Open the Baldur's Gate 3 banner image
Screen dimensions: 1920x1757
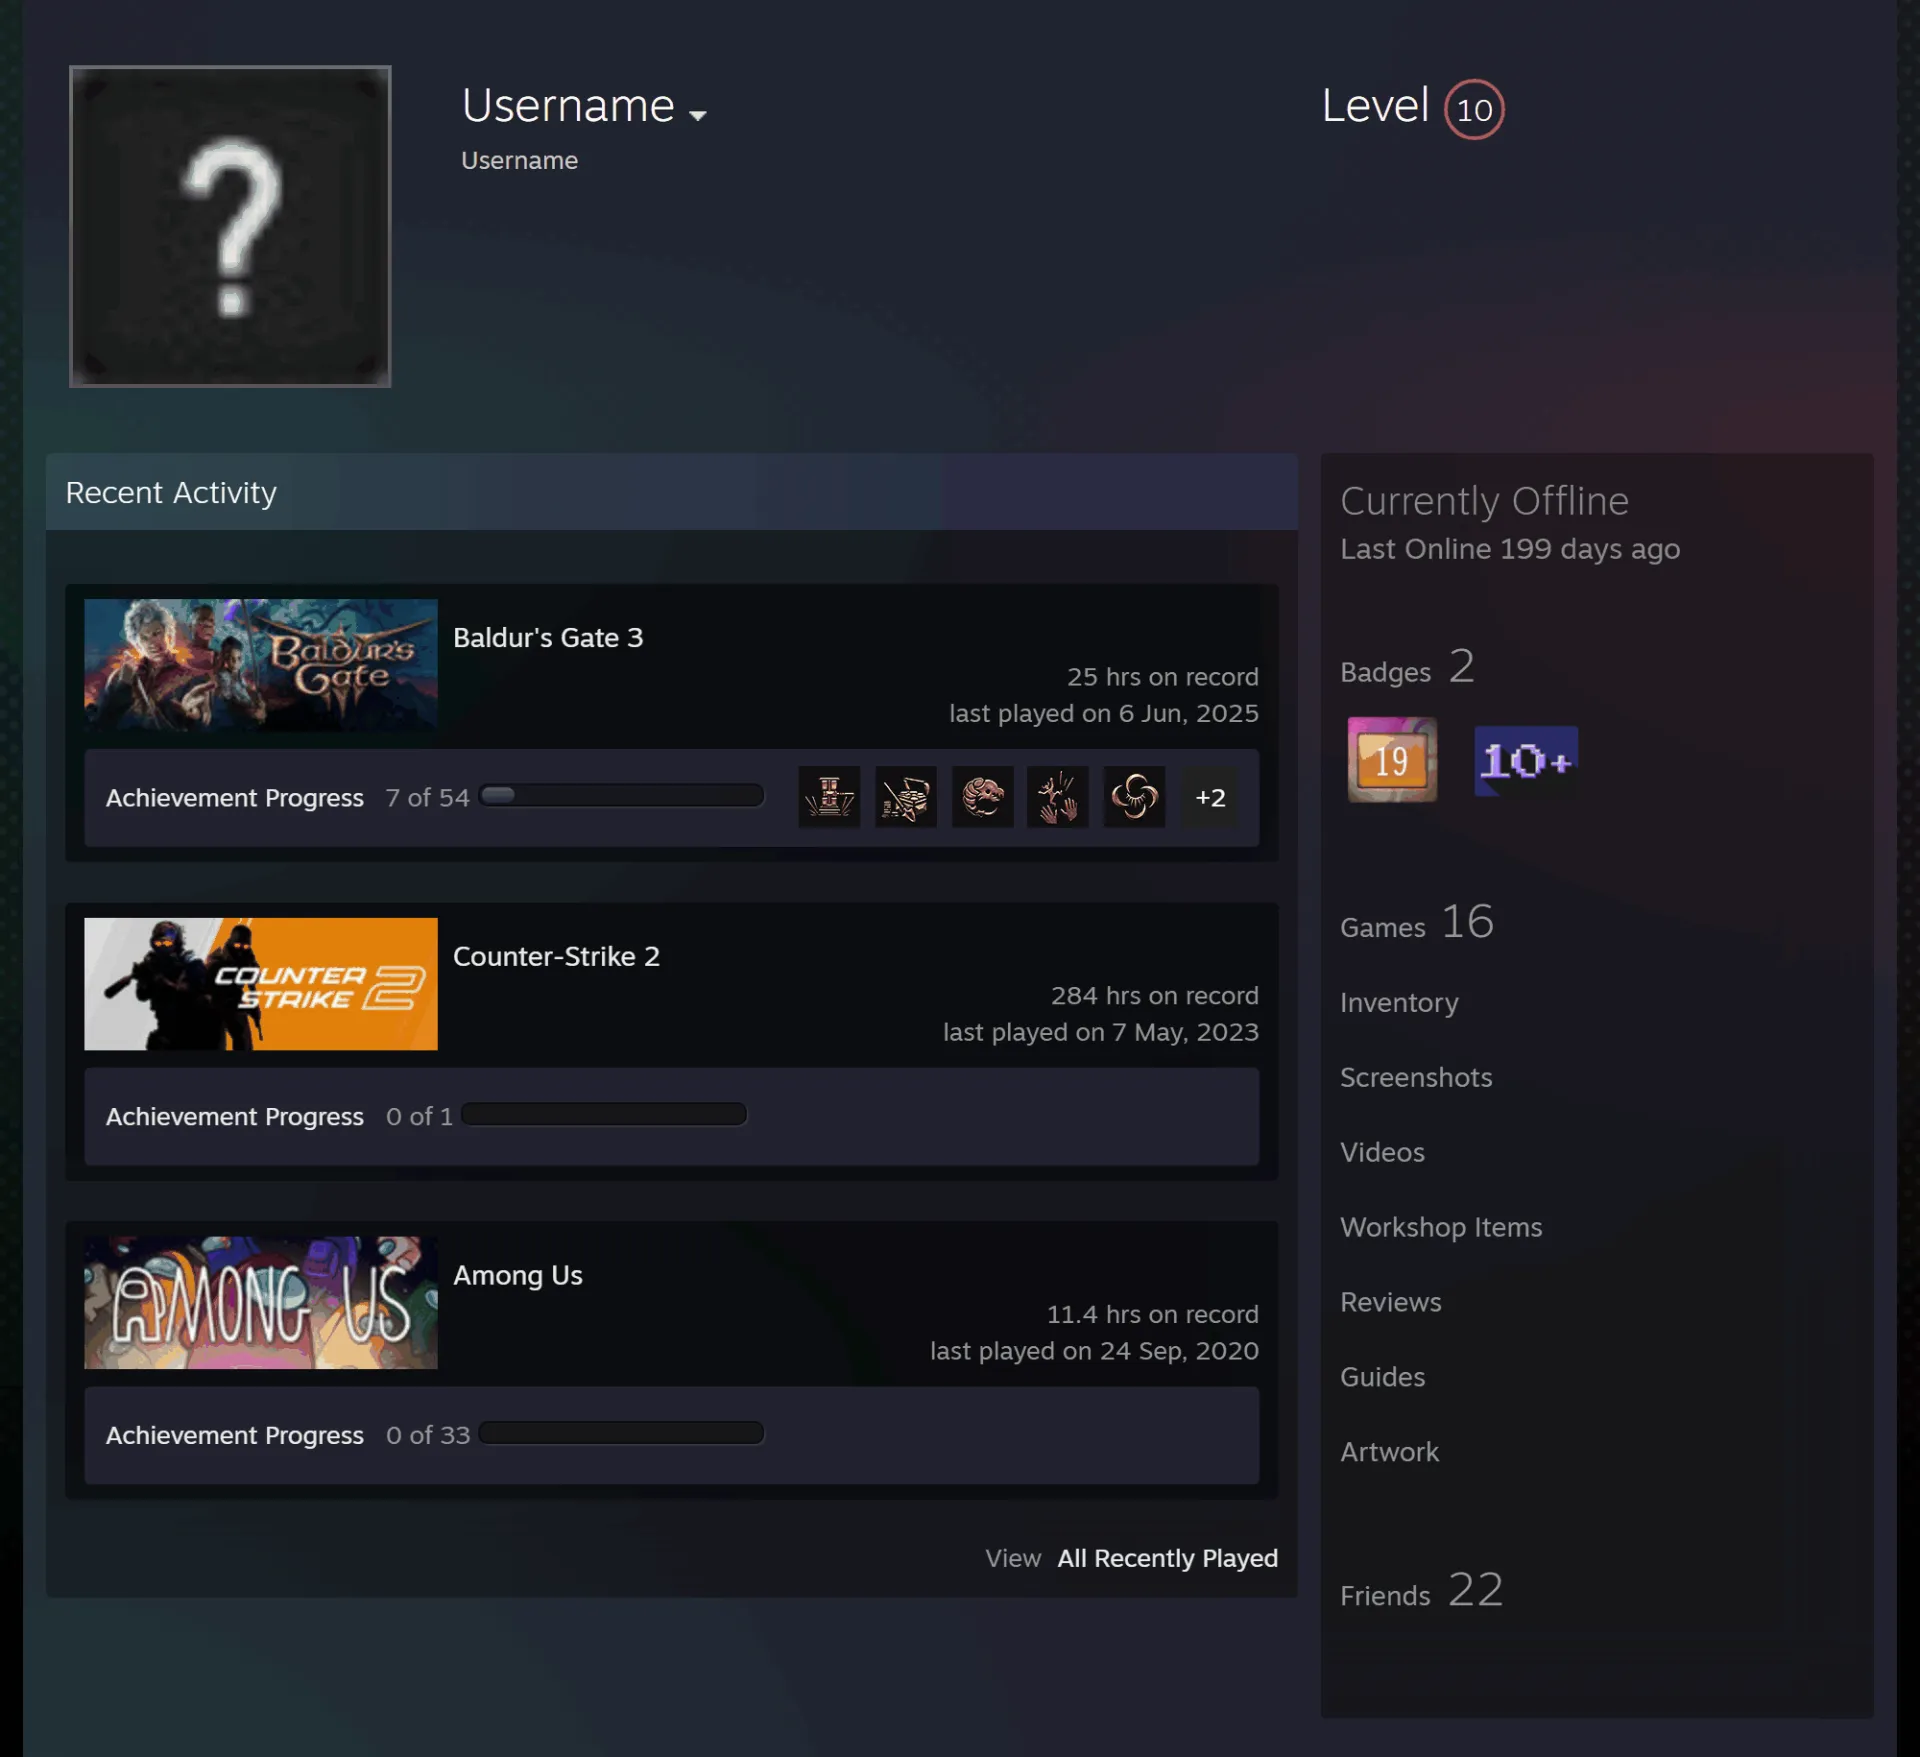coord(261,665)
